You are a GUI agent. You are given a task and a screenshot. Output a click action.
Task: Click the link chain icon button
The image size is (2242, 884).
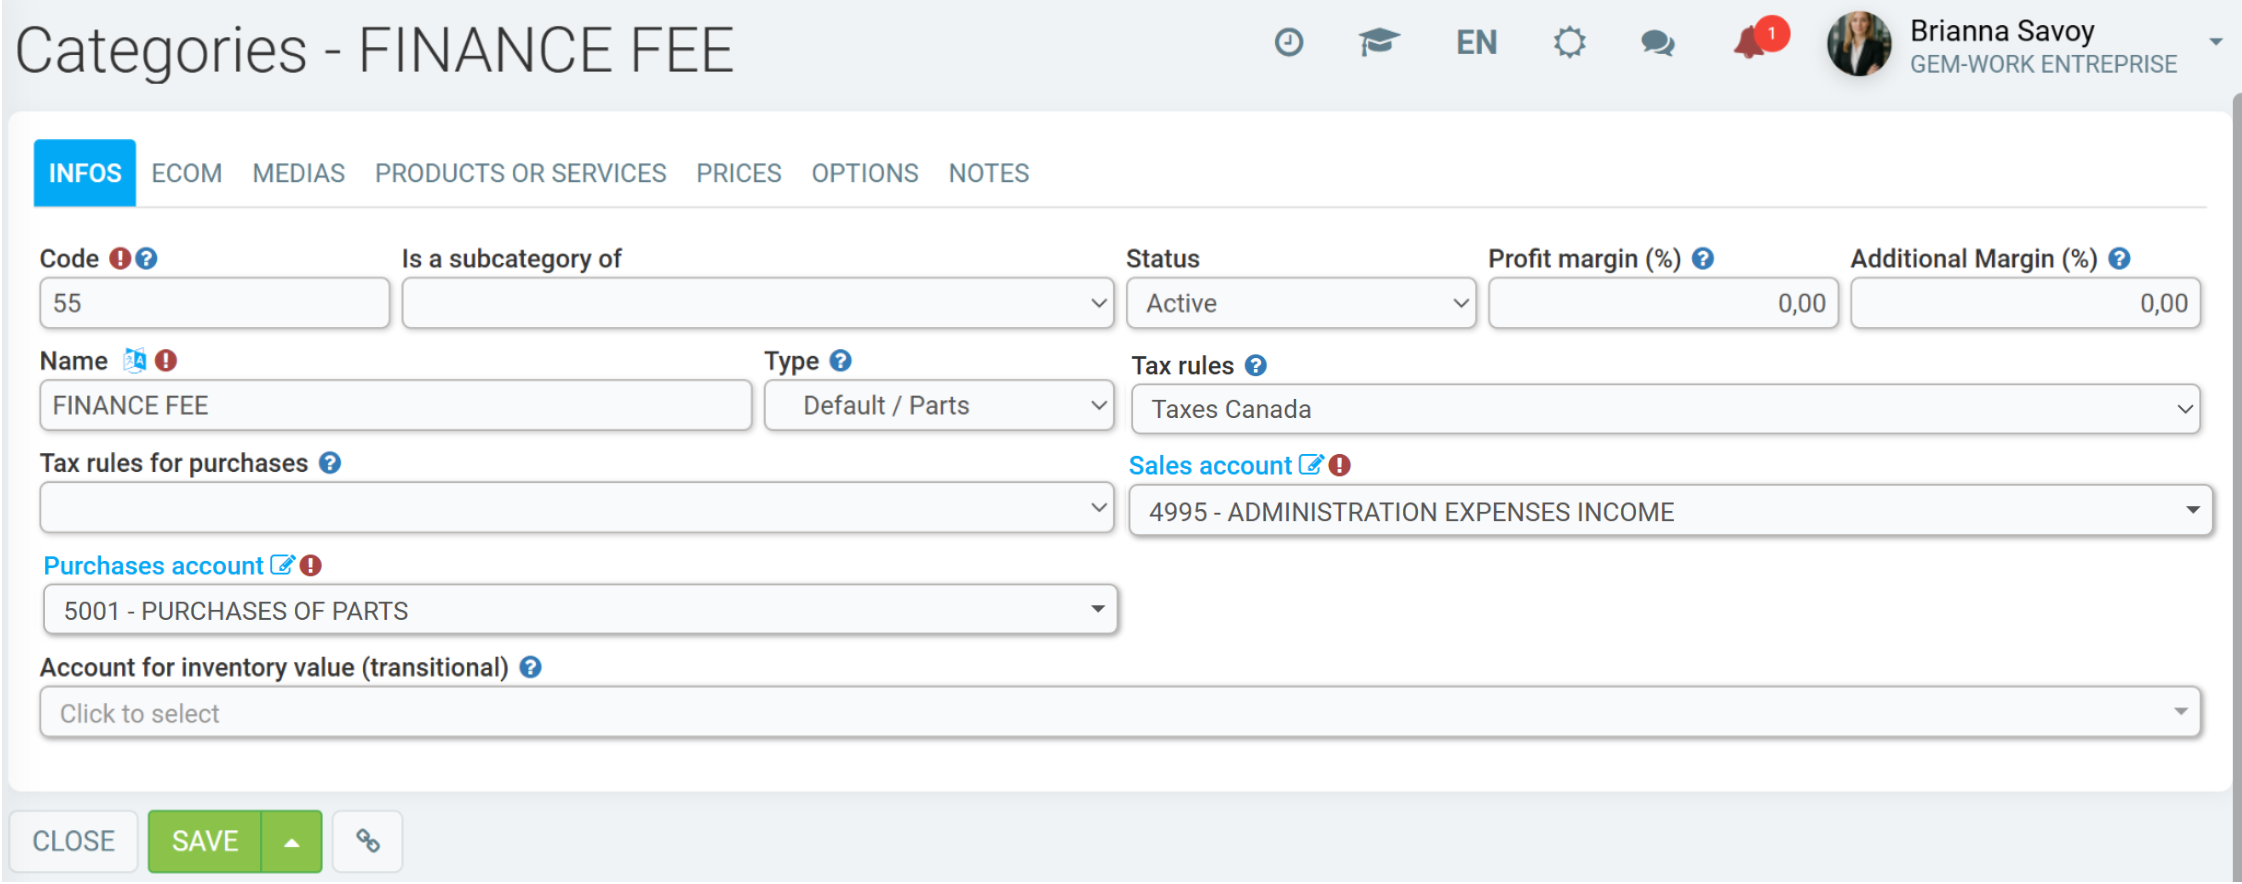tap(368, 841)
